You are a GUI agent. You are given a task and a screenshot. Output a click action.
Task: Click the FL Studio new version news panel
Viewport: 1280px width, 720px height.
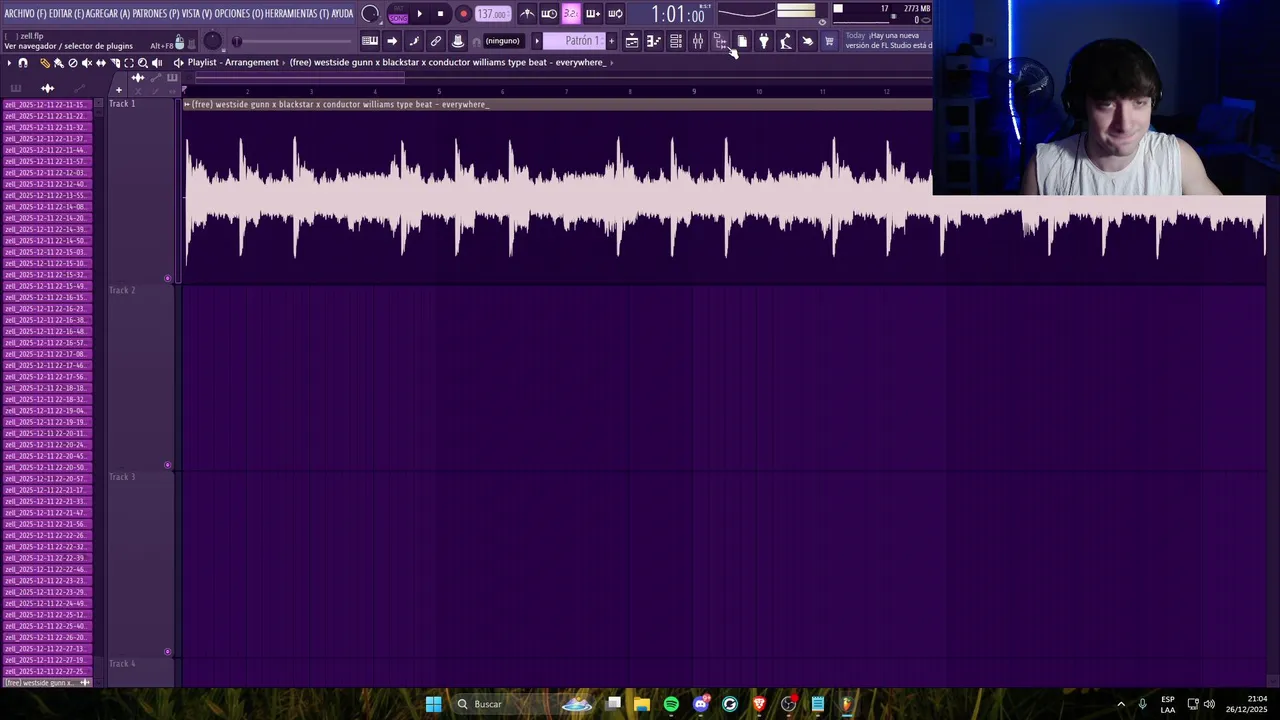888,41
